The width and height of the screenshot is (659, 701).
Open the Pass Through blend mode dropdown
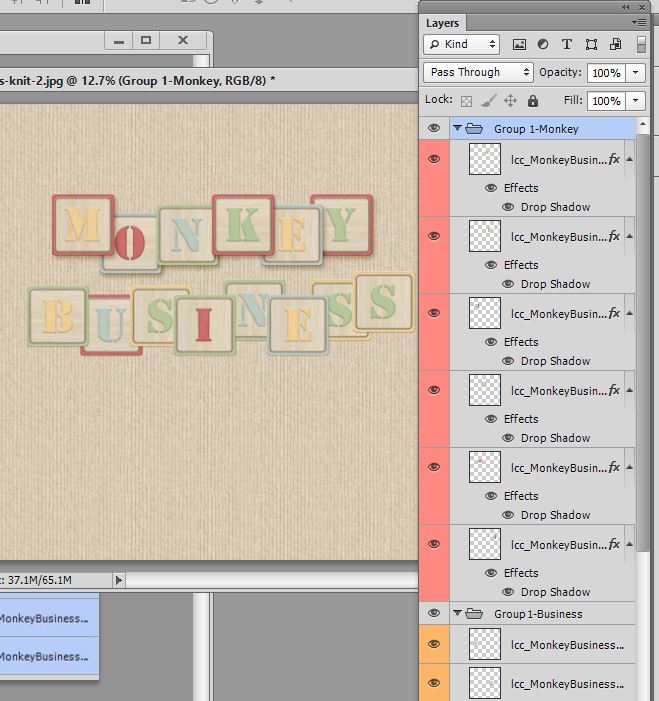pos(478,72)
